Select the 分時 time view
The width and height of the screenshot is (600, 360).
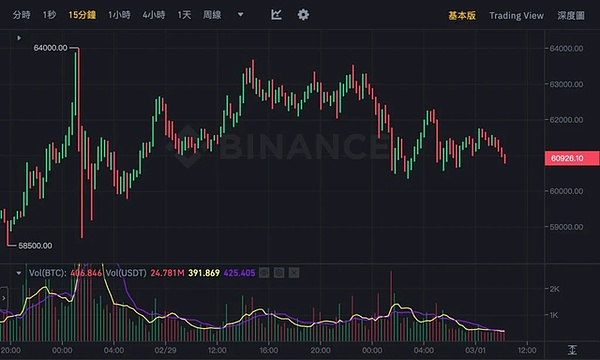pyautogui.click(x=21, y=15)
